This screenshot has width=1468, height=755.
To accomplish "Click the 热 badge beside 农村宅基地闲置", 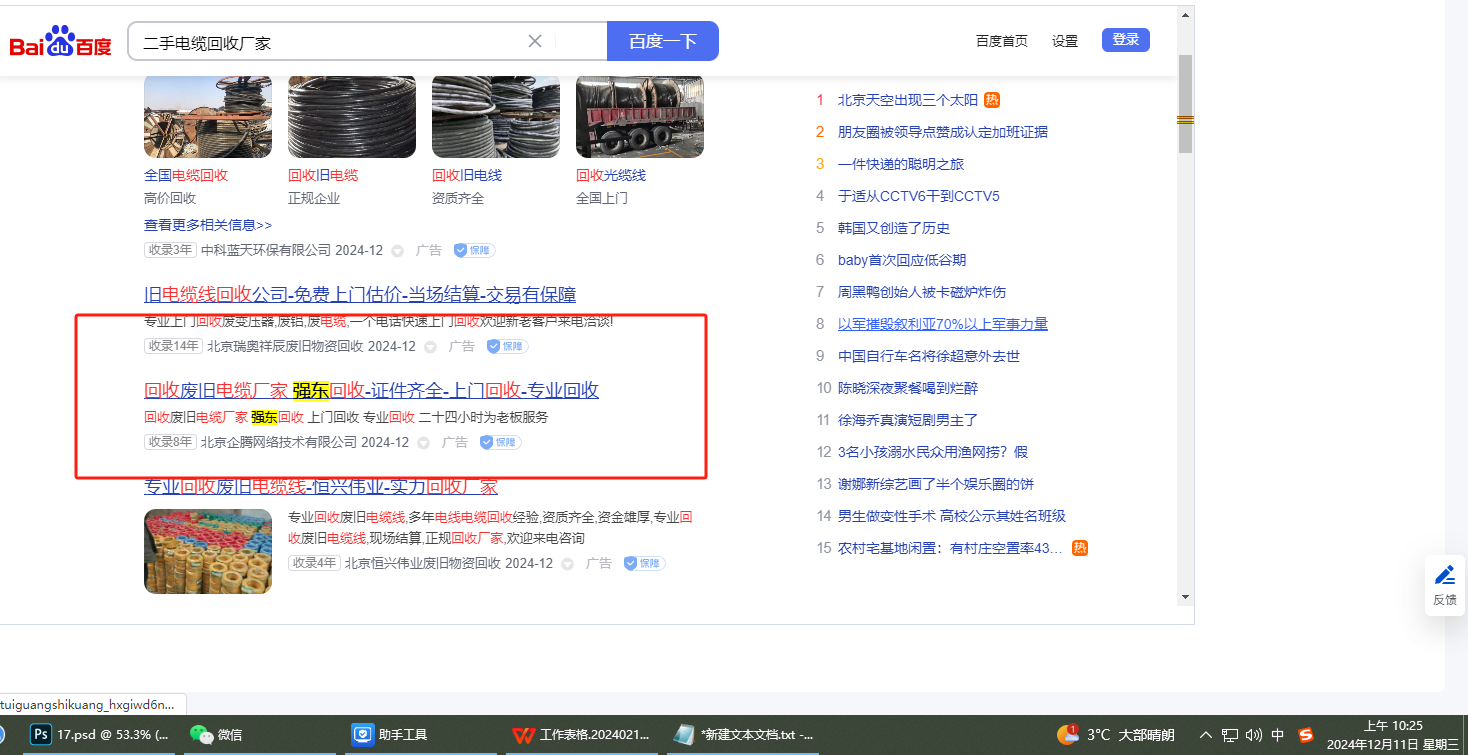I will [1080, 548].
